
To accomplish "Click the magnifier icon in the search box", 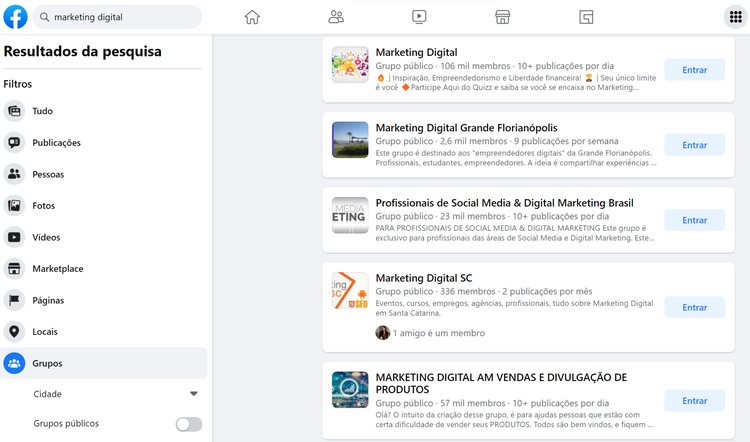I will pyautogui.click(x=44, y=17).
